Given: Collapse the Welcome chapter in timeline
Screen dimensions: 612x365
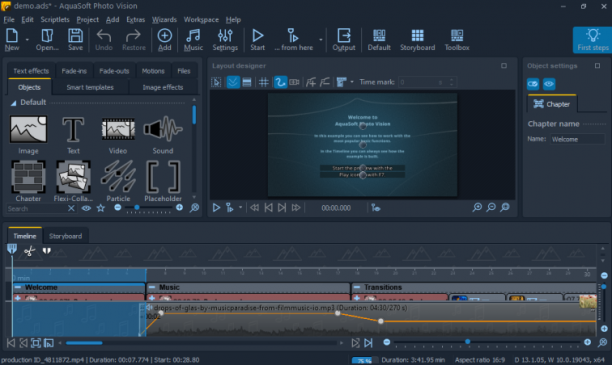Looking at the screenshot, I should 18,287.
